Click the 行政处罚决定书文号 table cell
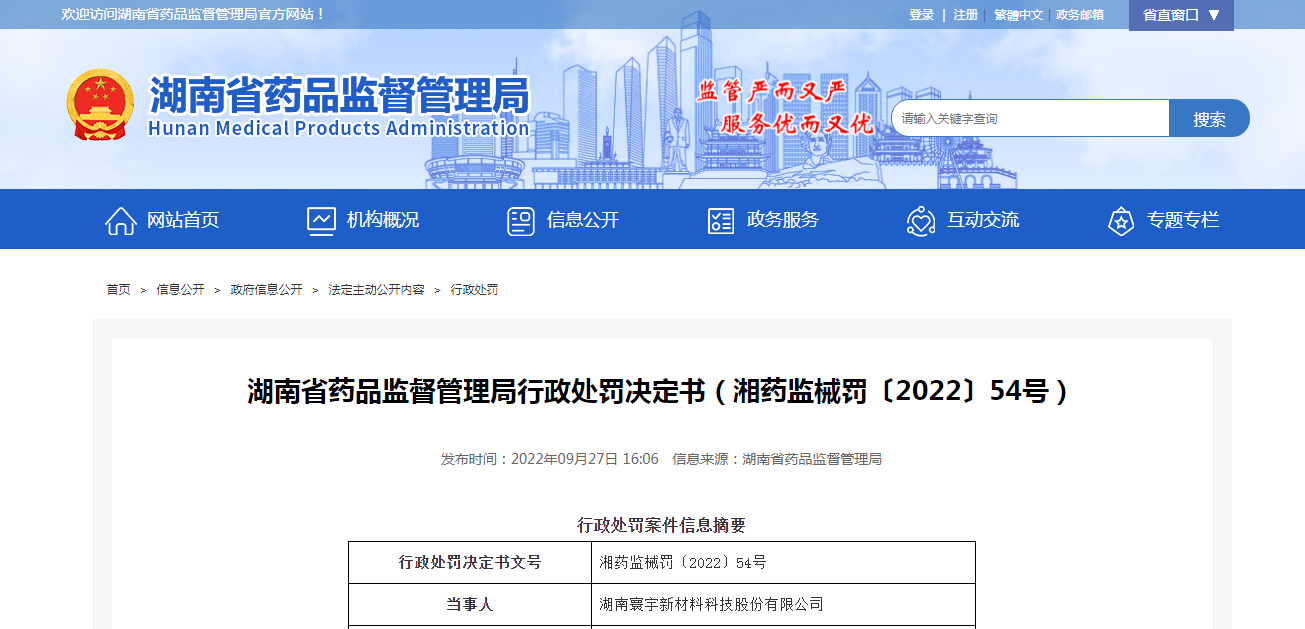The image size is (1305, 629). pyautogui.click(x=470, y=563)
